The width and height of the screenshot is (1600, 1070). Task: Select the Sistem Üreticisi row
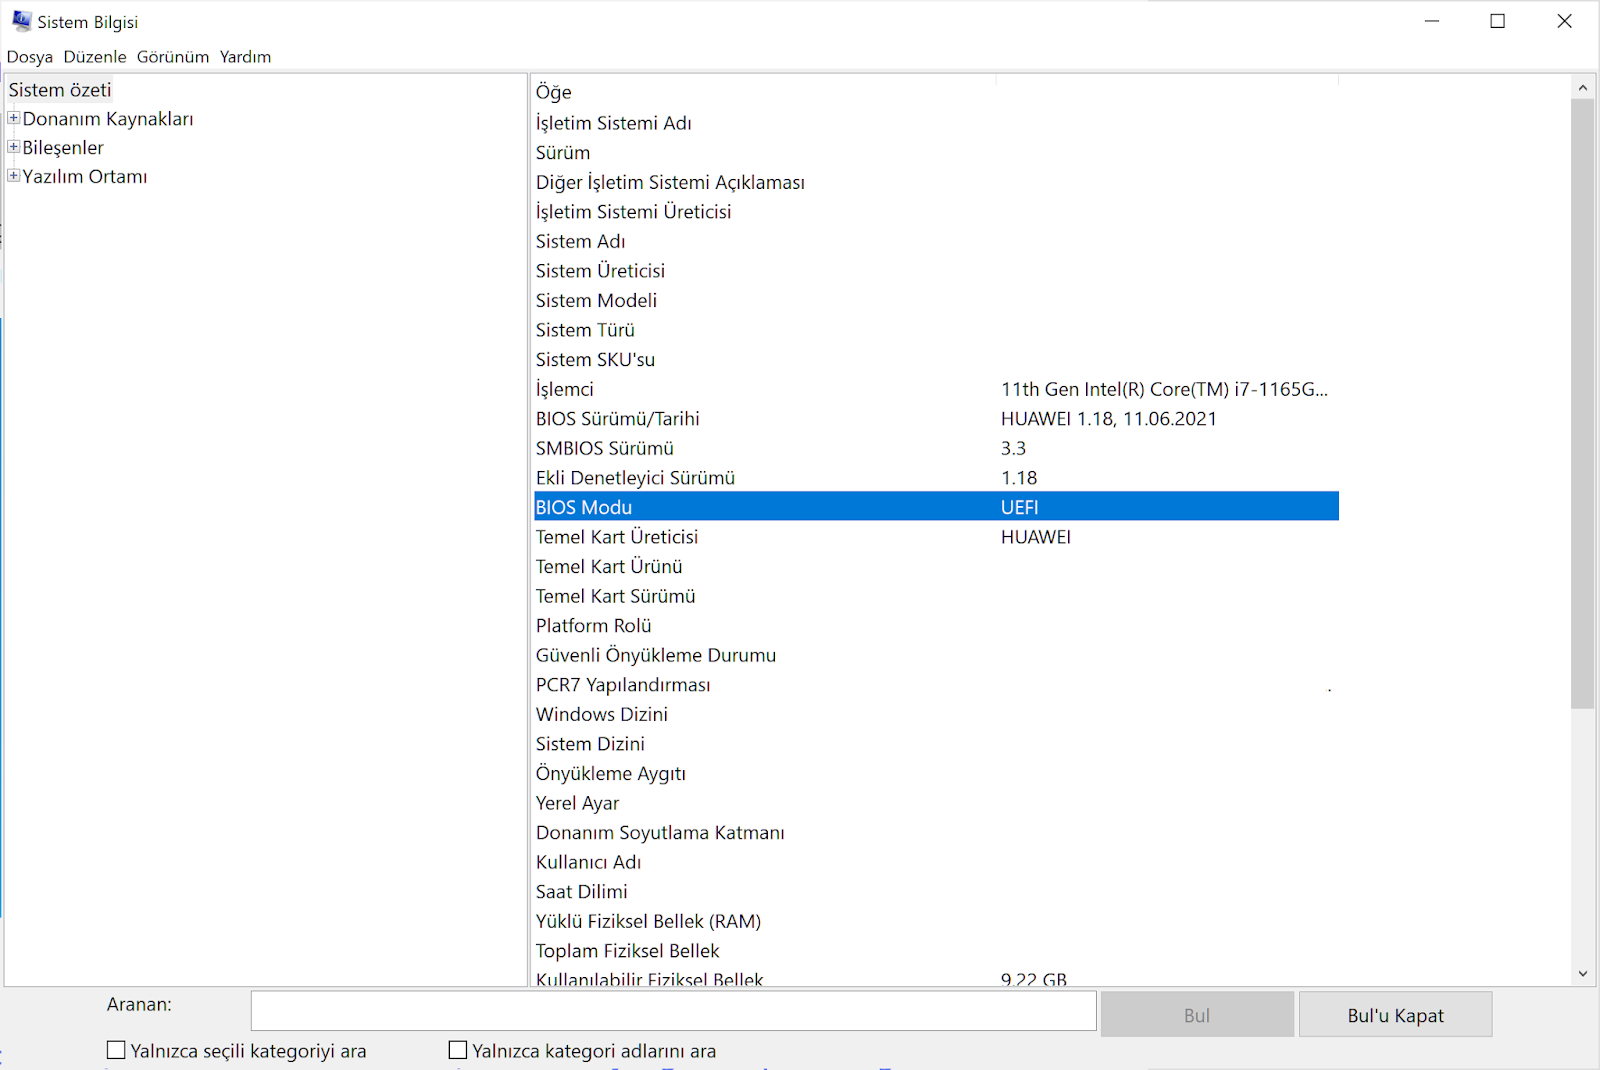tap(937, 271)
